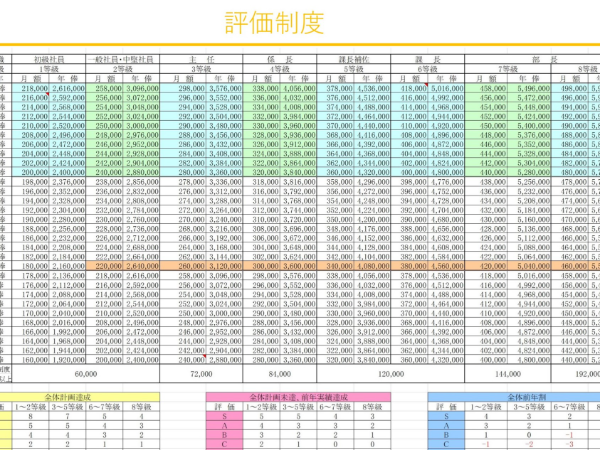Select the 年俸 header under 4等級
Screen dimensions: 600x450
[x=298, y=78]
